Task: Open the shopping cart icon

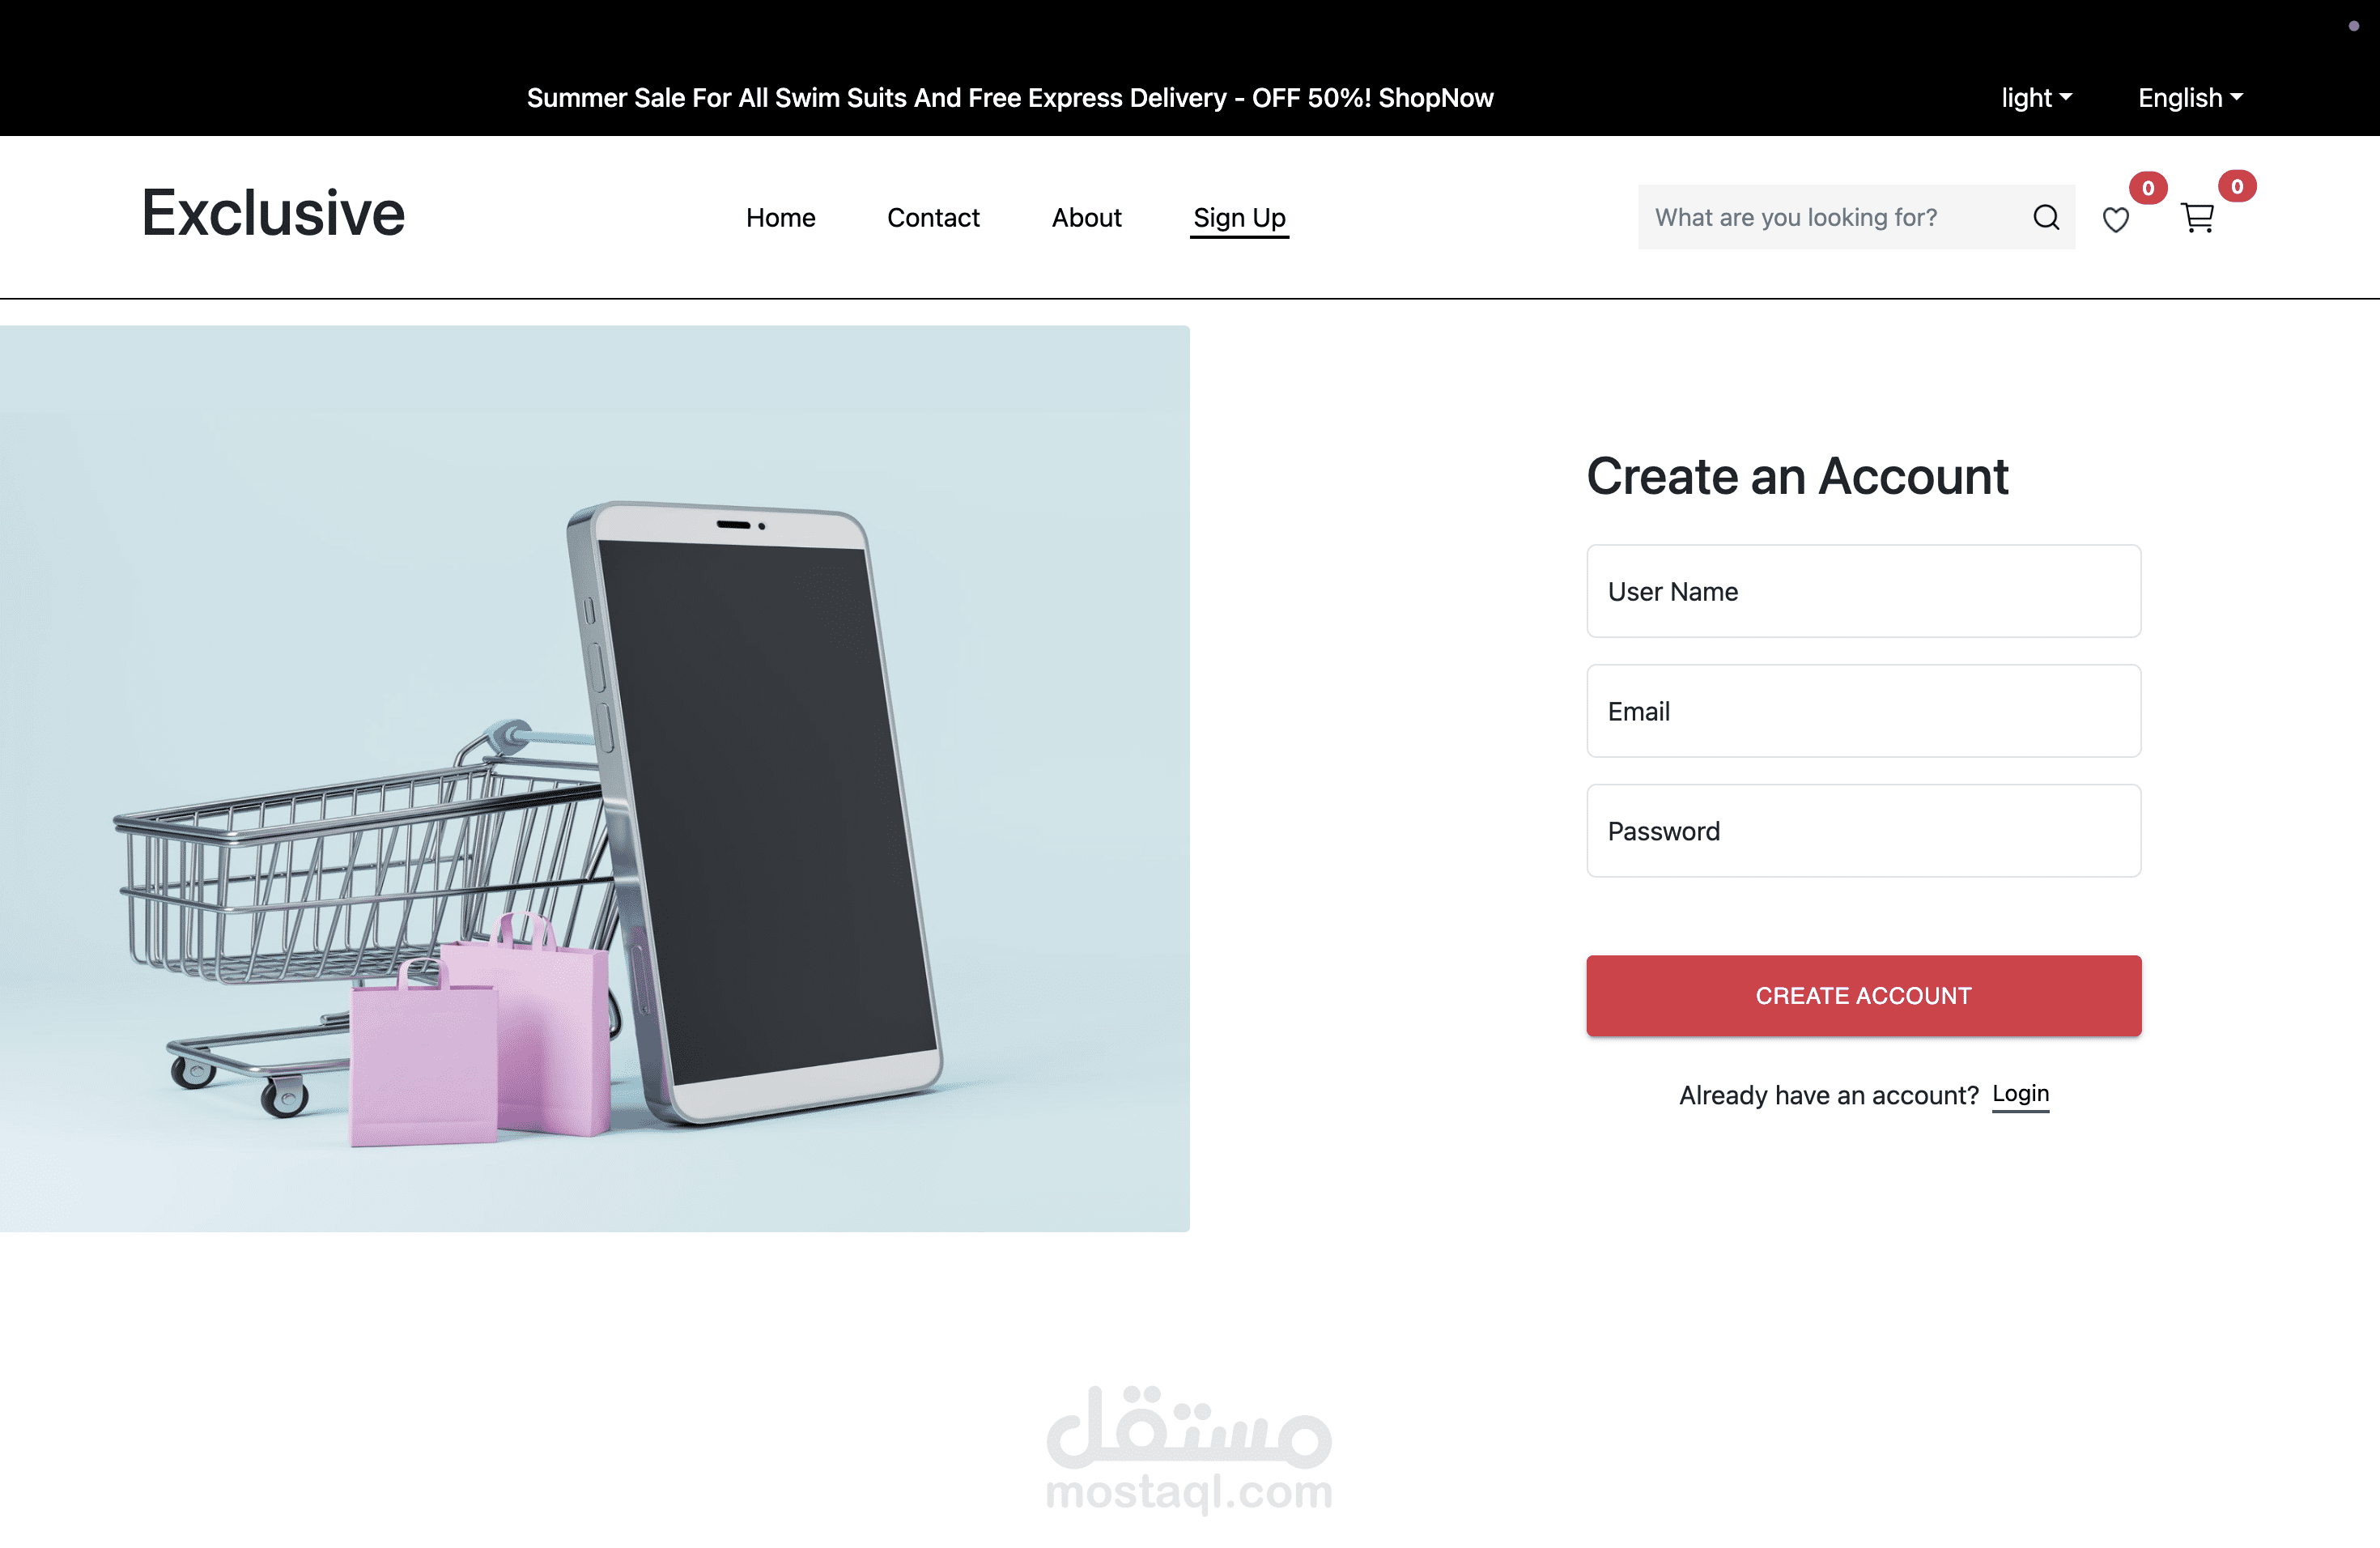Action: tap(2197, 218)
